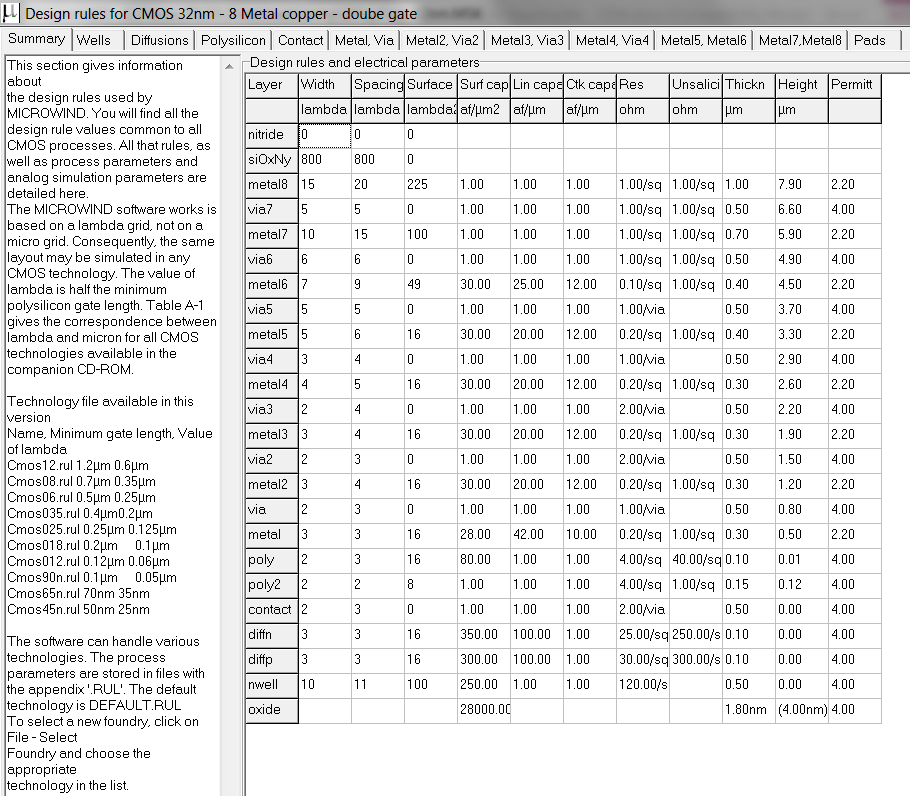The image size is (910, 796).
Task: Click nwell Res value 120.00/s
Action: click(x=642, y=684)
